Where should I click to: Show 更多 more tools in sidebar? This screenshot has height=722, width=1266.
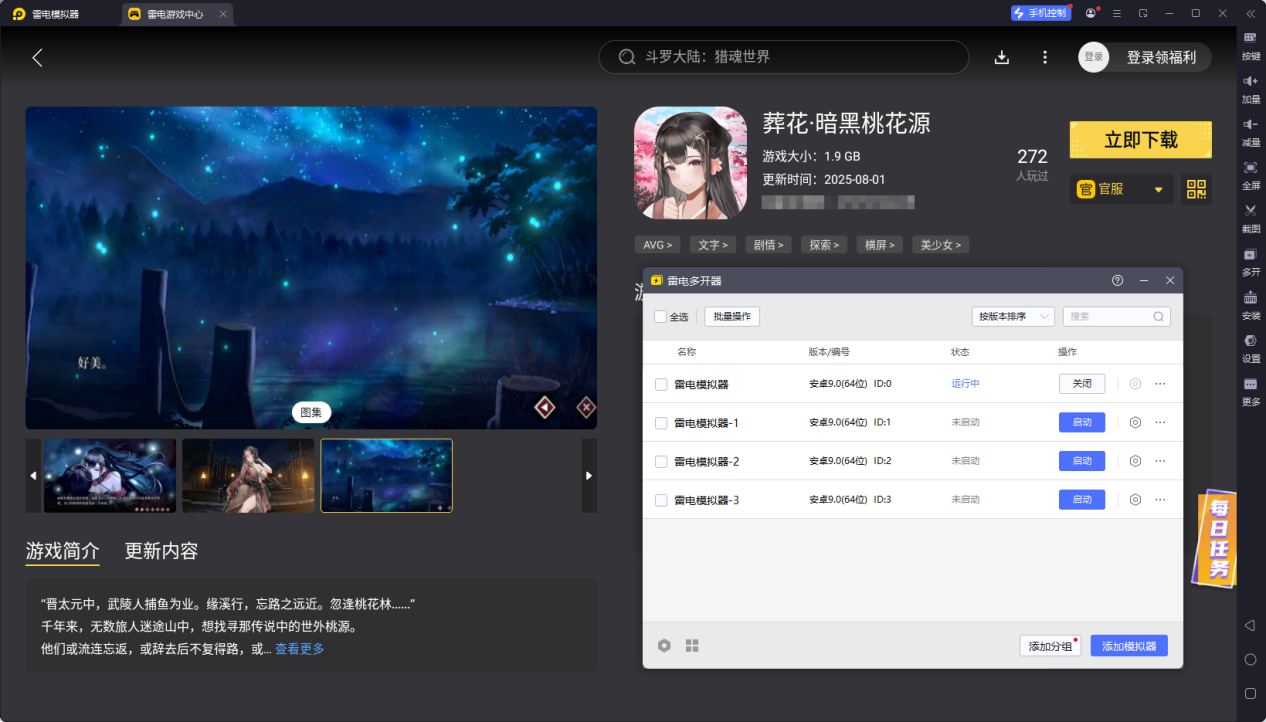(x=1250, y=390)
